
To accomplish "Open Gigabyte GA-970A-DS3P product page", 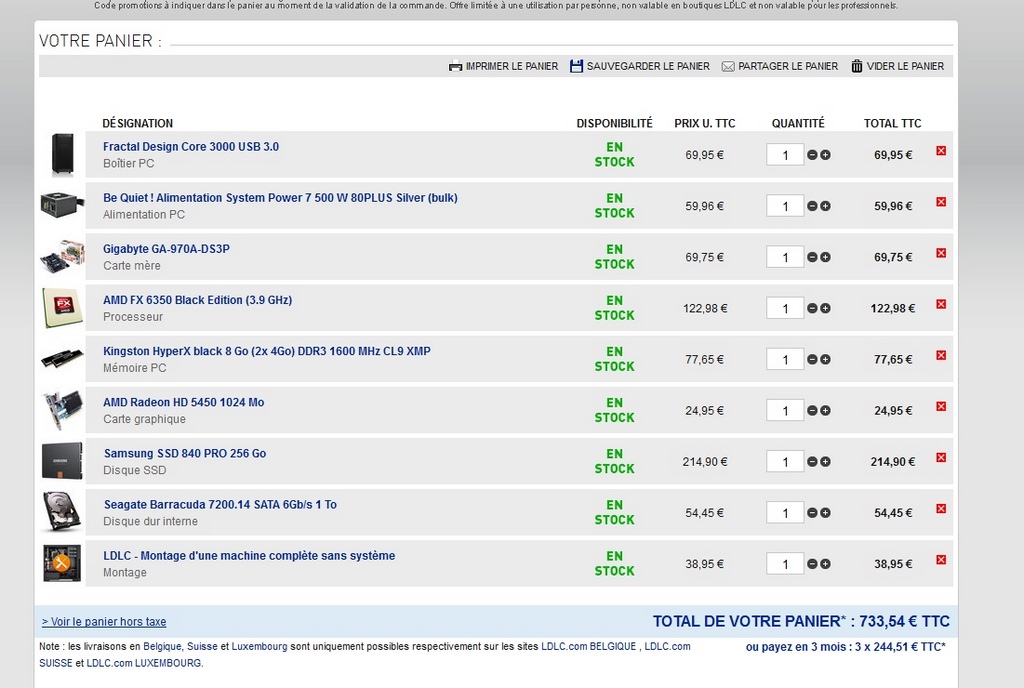I will click(167, 249).
